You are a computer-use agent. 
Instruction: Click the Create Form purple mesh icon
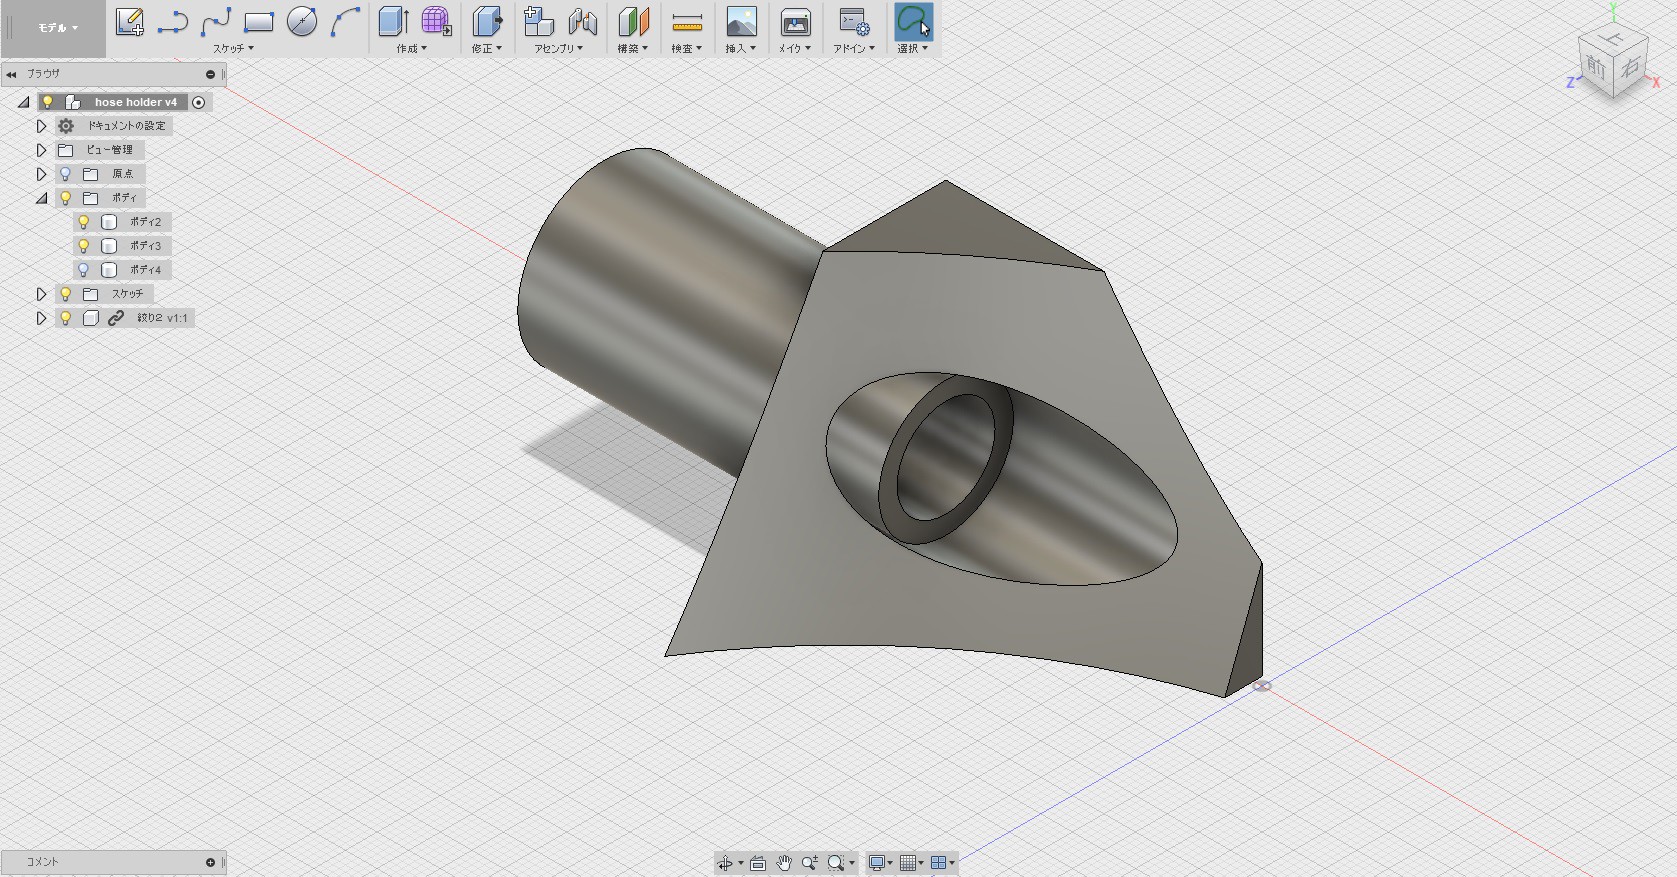[436, 21]
